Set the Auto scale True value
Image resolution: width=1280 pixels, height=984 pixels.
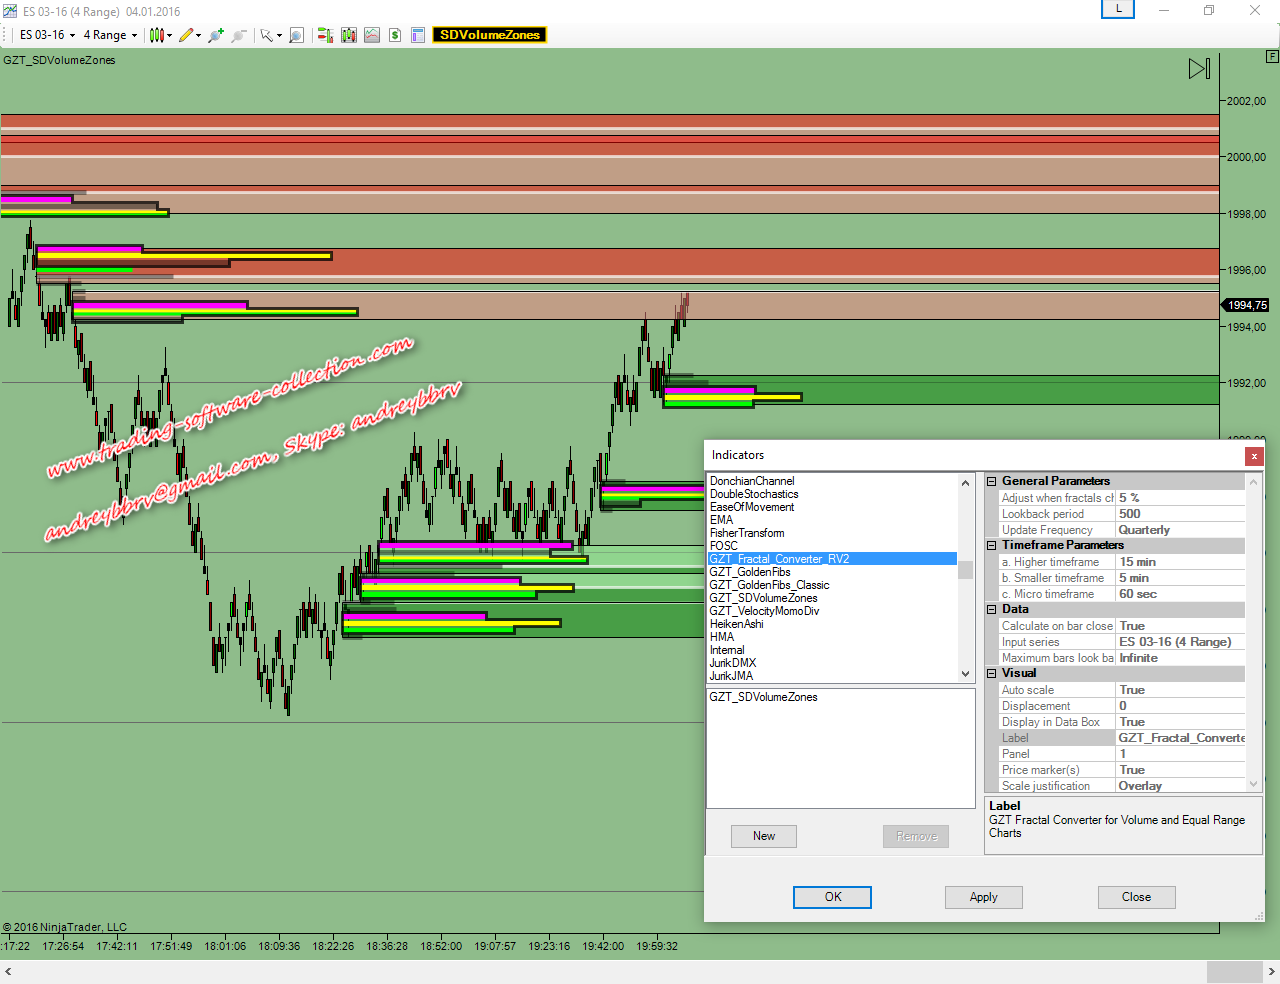point(1180,690)
